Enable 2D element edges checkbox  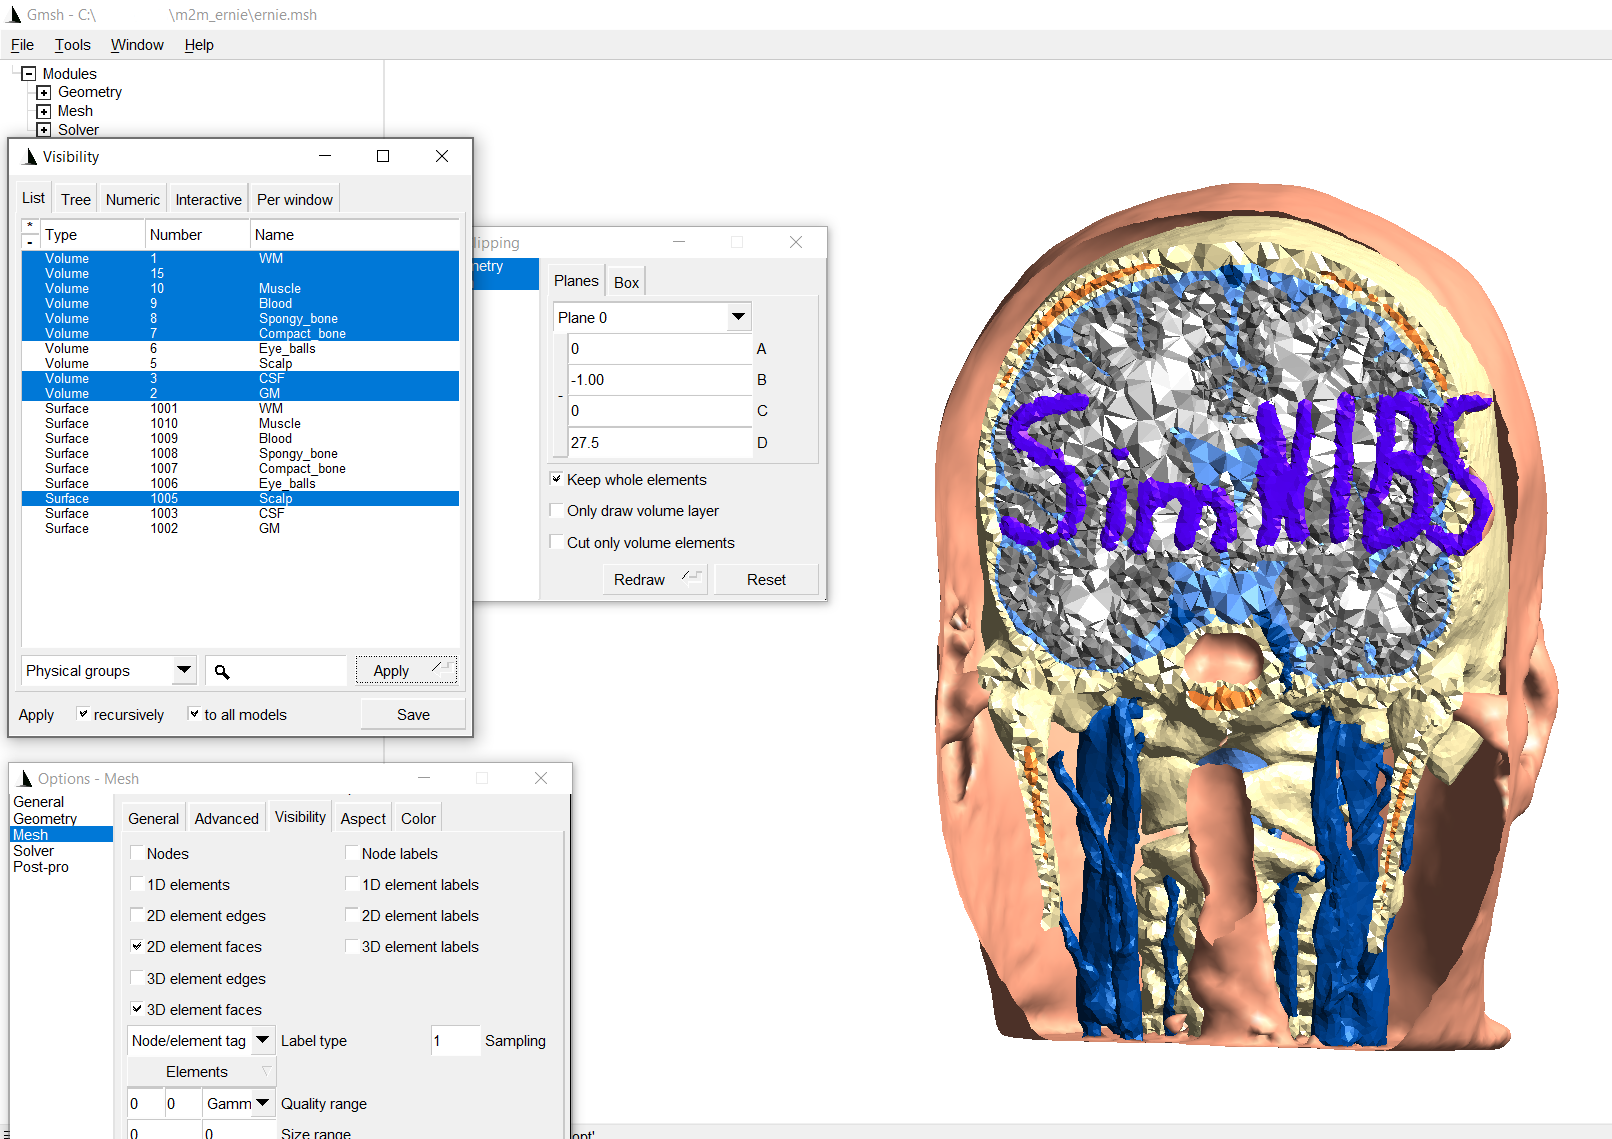(x=137, y=915)
